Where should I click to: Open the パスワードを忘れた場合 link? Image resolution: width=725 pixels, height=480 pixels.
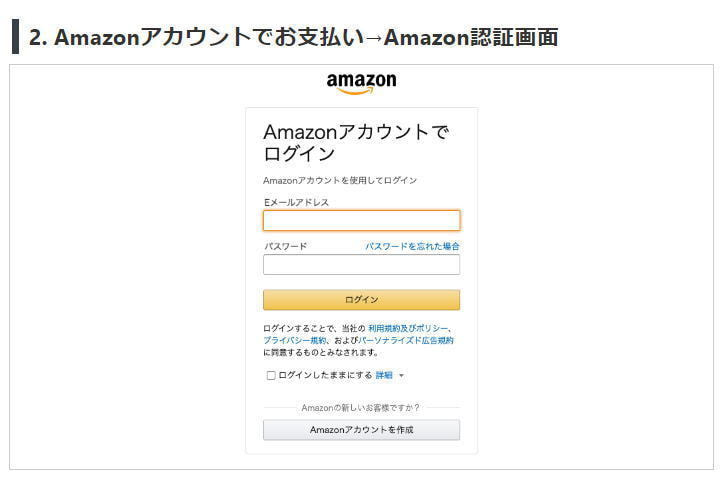412,246
